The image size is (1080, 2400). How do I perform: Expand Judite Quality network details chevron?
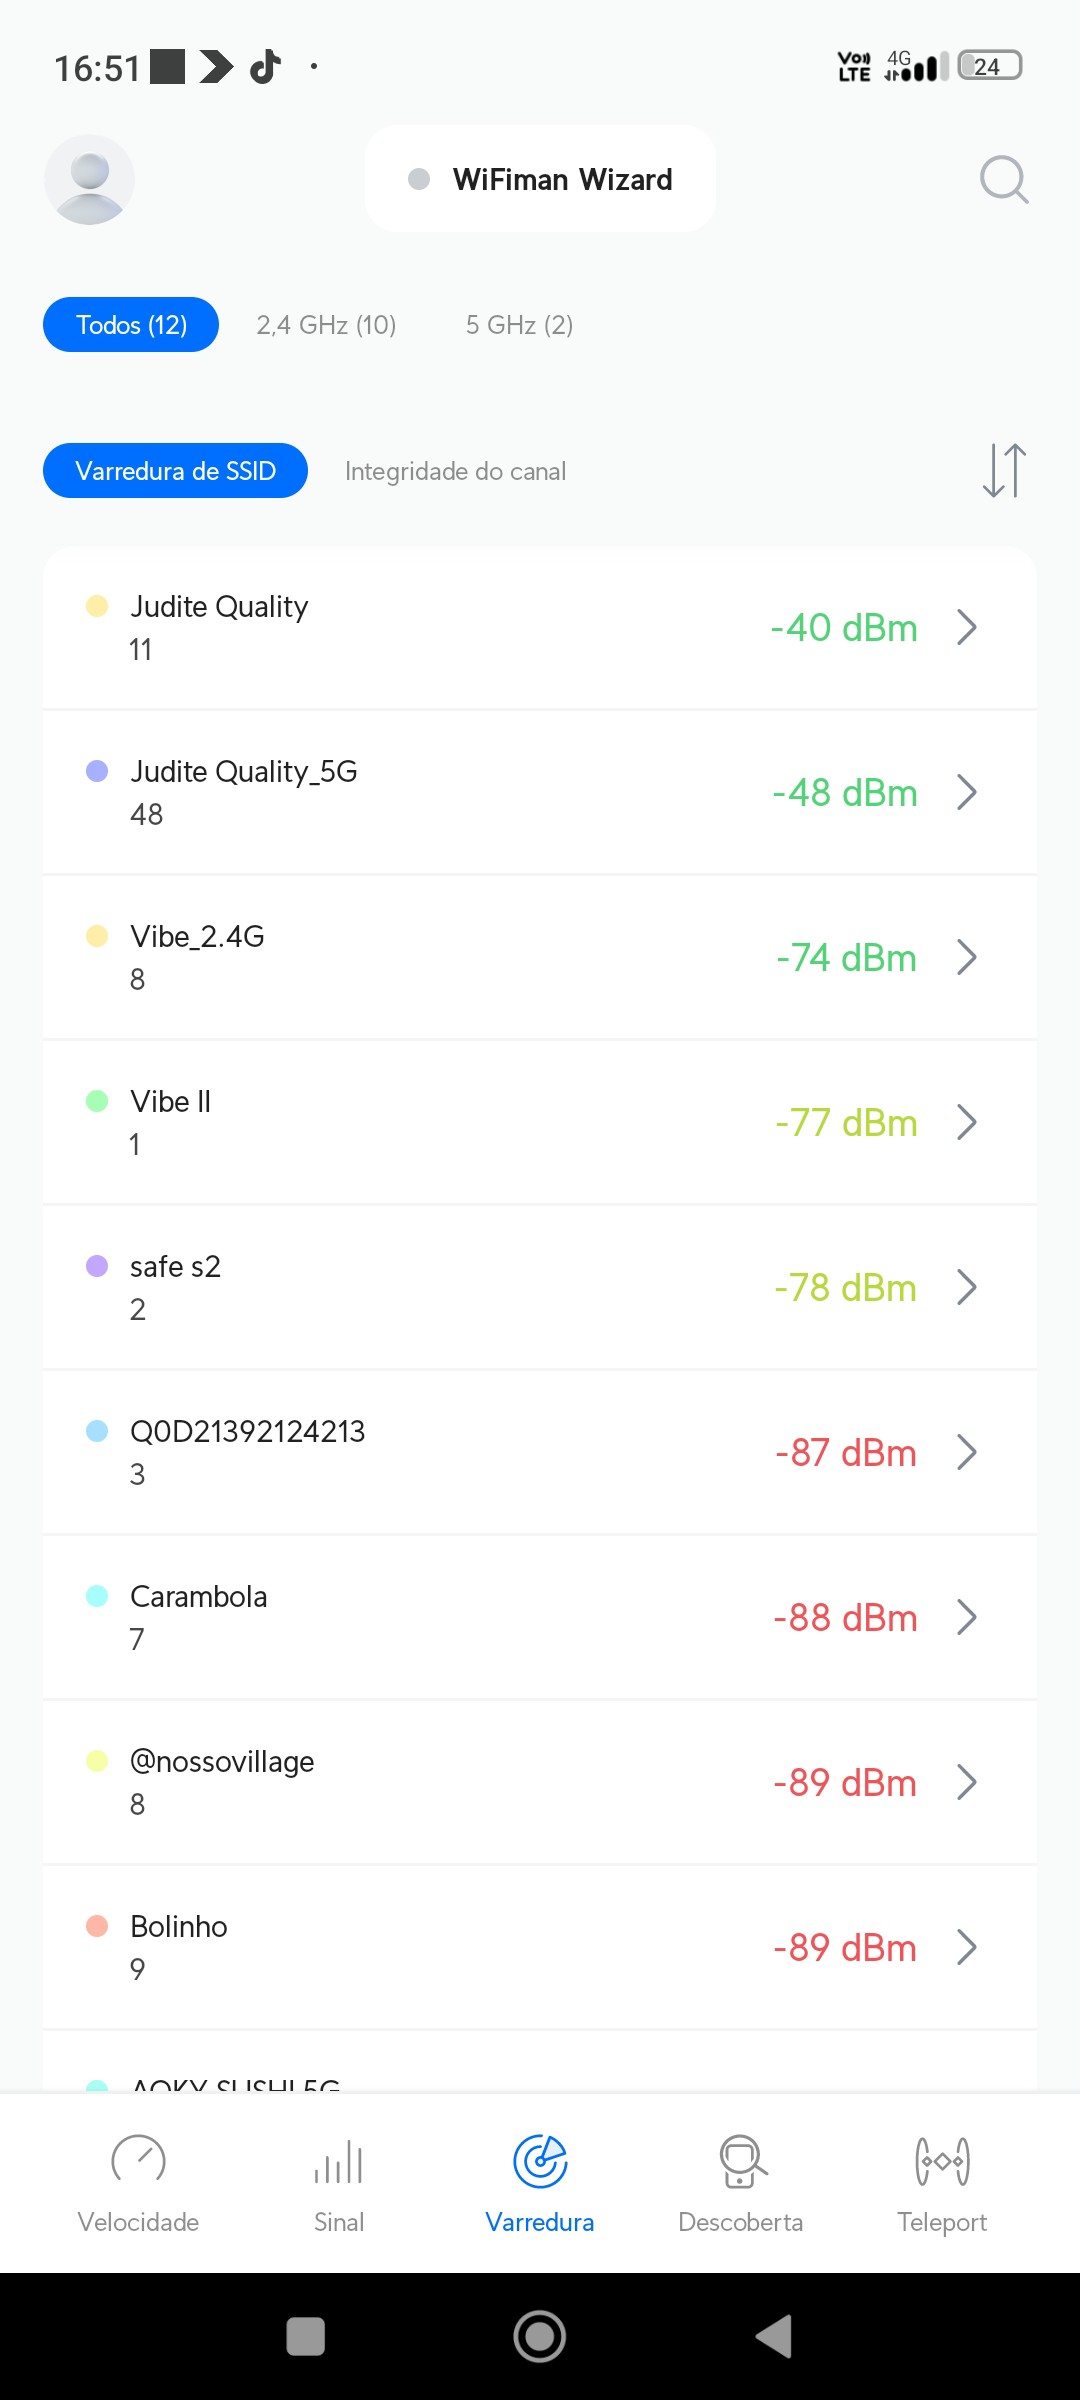(x=966, y=628)
